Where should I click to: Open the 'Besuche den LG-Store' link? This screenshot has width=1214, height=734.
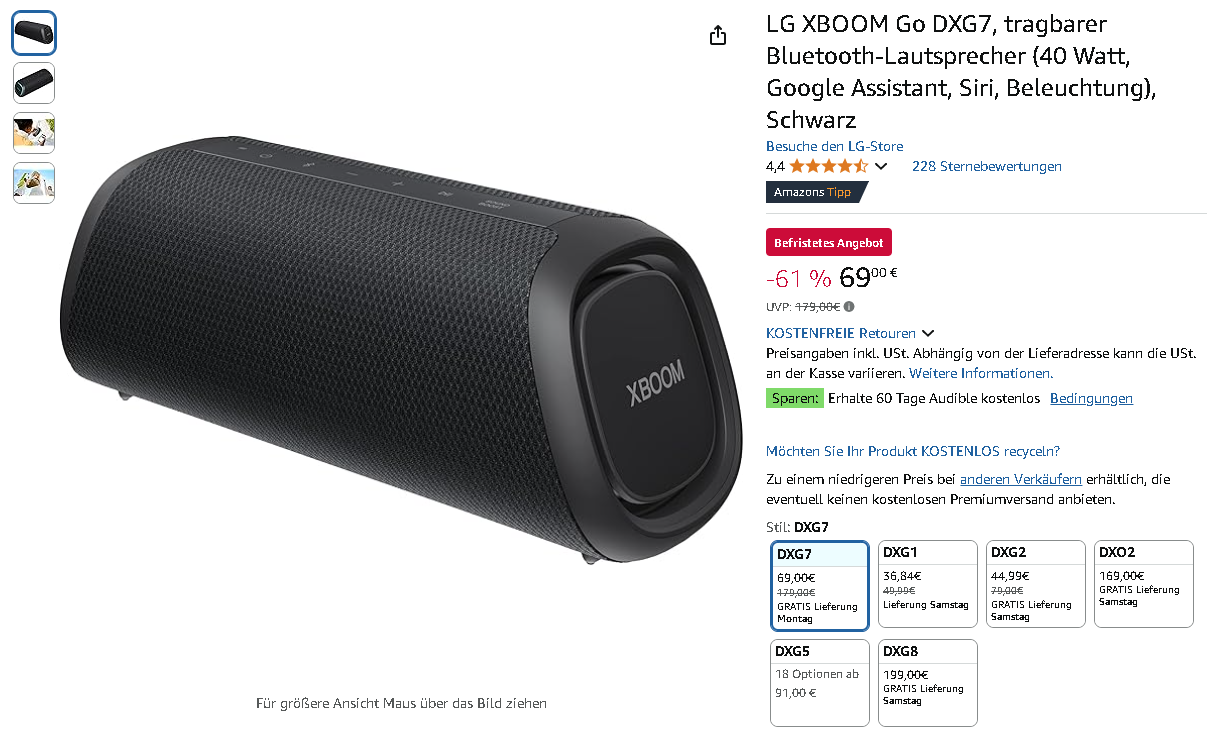[834, 146]
